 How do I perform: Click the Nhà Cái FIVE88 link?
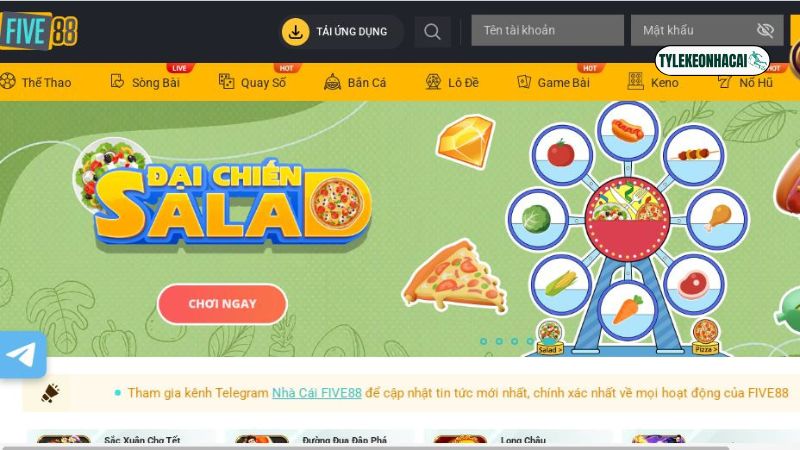[317, 393]
